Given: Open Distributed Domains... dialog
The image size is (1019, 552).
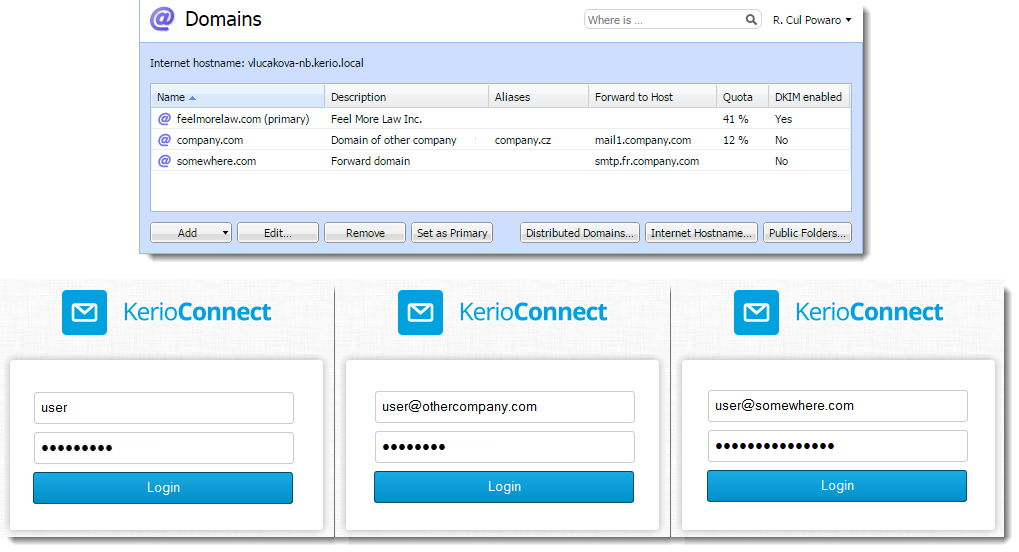Looking at the screenshot, I should tap(580, 233).
